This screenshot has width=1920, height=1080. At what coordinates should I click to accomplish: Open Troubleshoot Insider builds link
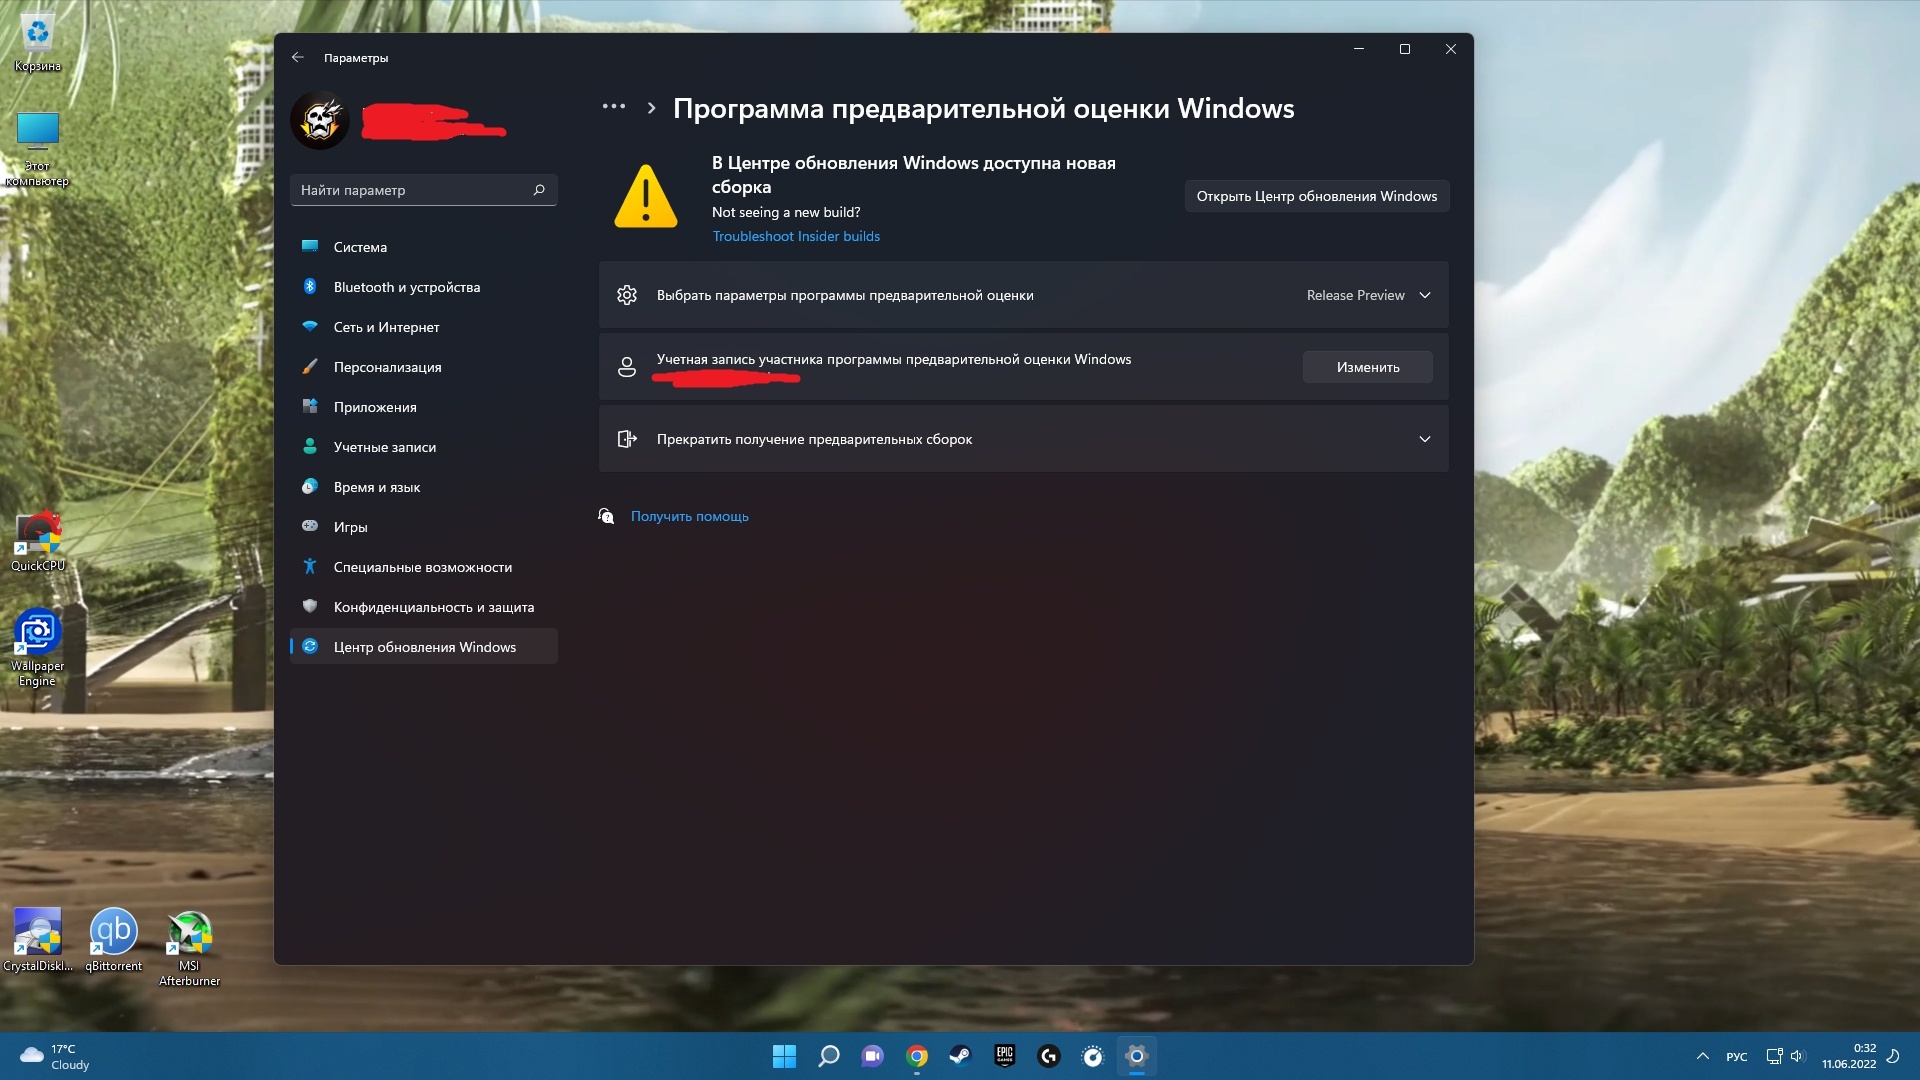click(x=796, y=235)
